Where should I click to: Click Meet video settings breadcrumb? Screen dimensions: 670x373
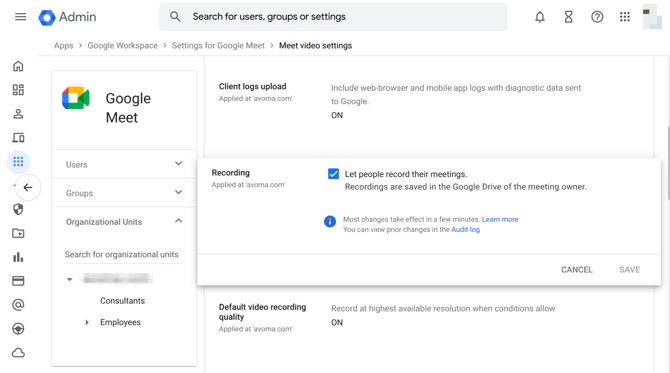click(x=315, y=46)
